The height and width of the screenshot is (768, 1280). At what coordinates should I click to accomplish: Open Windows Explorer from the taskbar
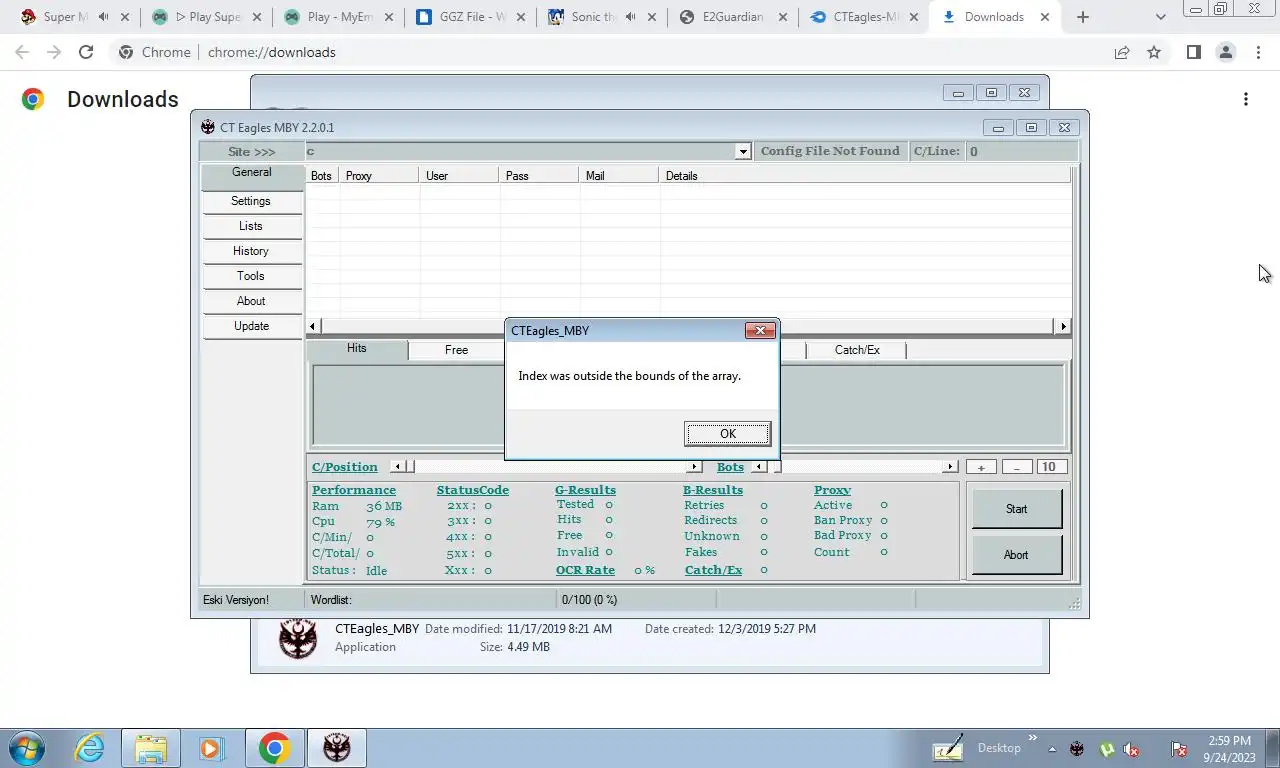[x=150, y=748]
